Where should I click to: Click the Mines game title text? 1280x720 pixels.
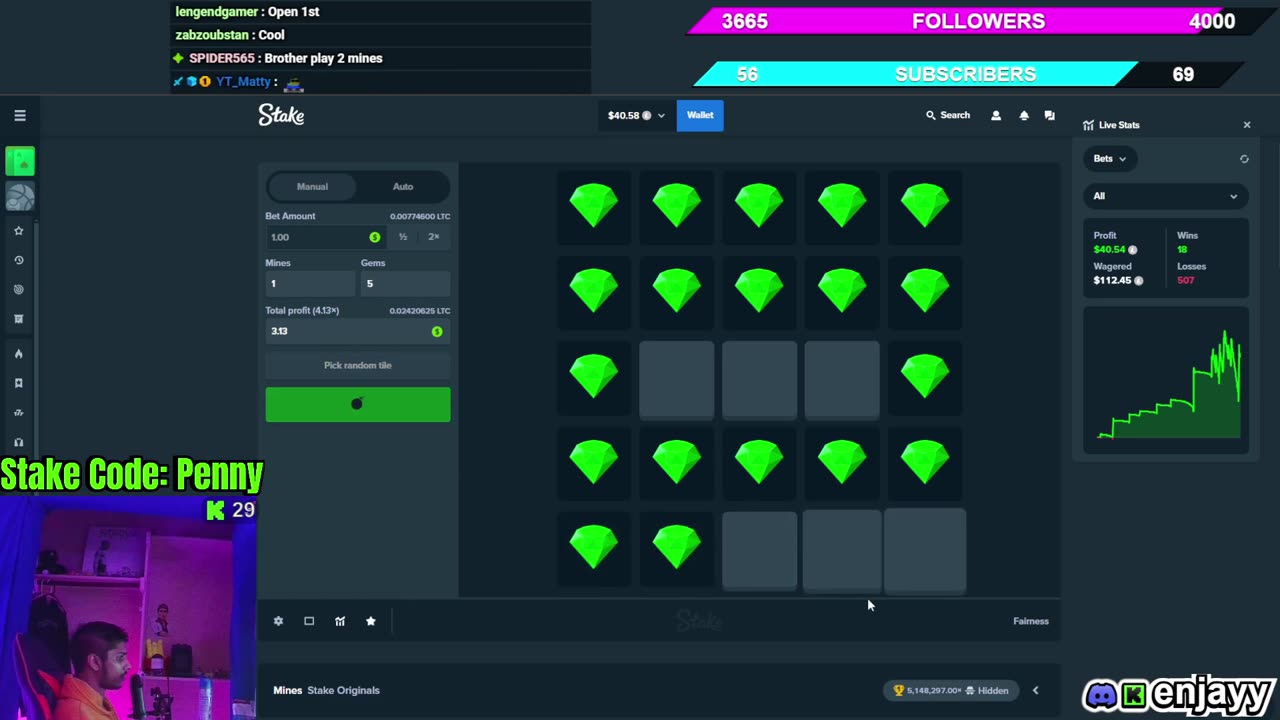tap(287, 690)
